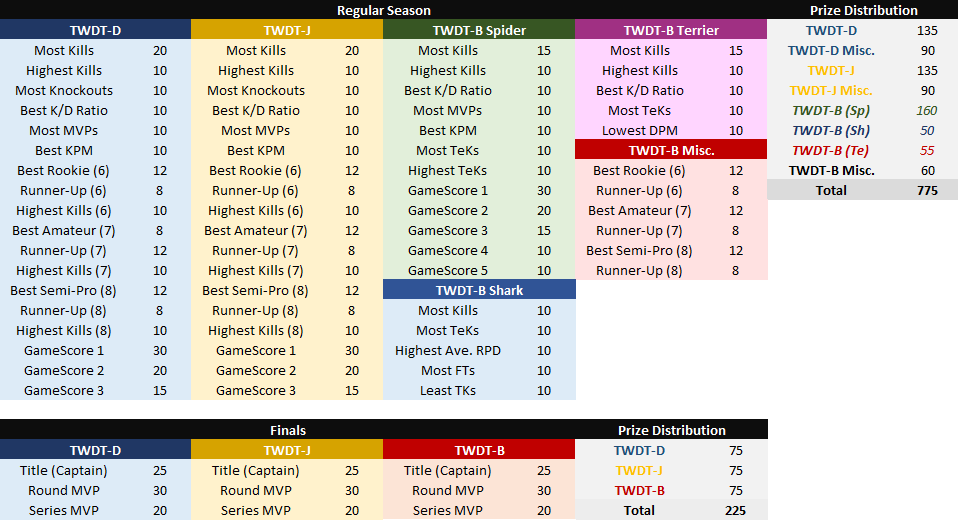Select the Total 775 value cell
The width and height of the screenshot is (958, 520).
(x=927, y=190)
